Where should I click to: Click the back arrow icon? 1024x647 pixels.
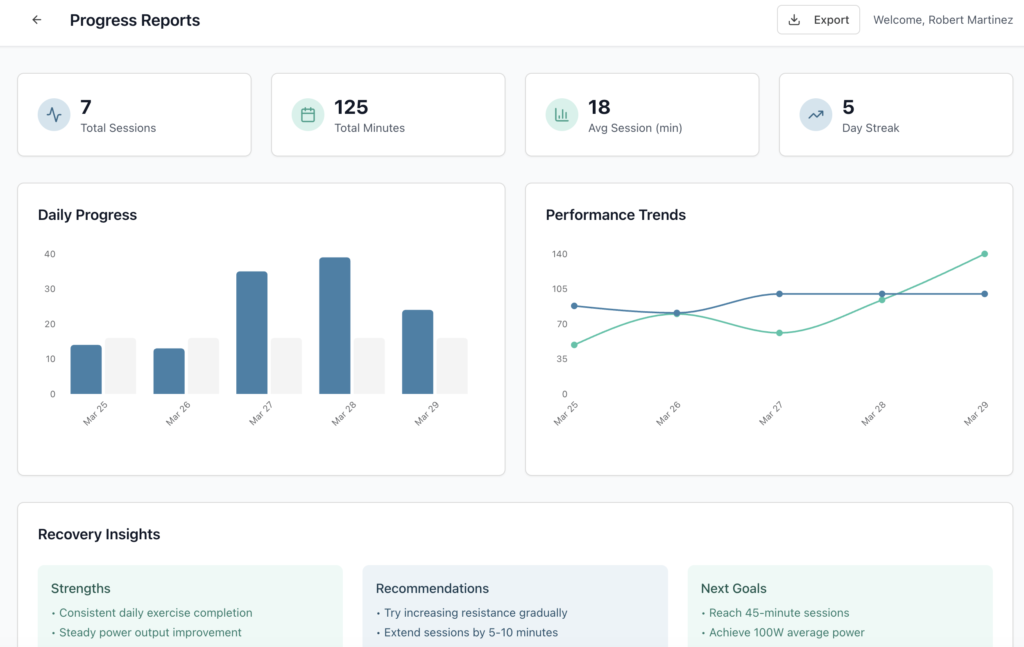(x=37, y=20)
